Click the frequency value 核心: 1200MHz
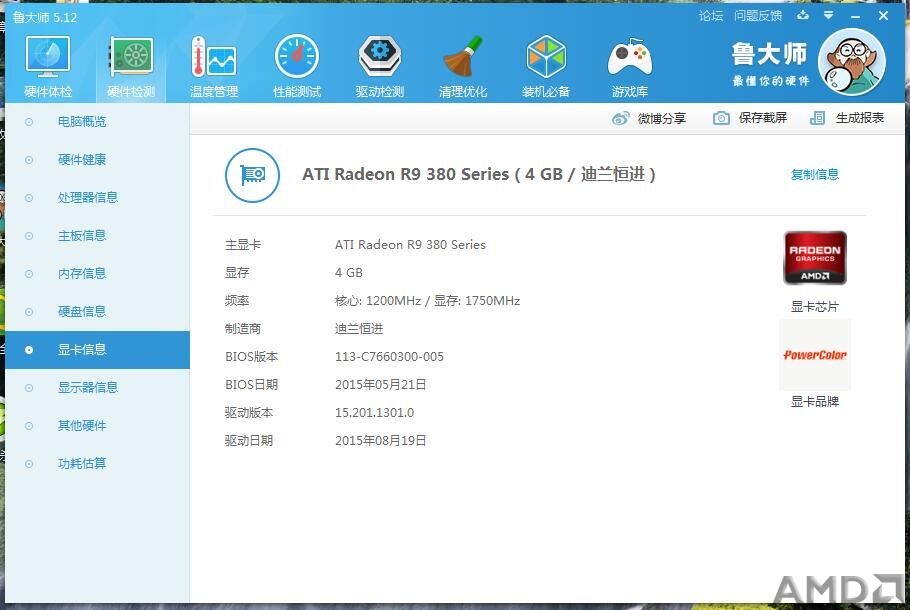The image size is (910, 610). pyautogui.click(x=378, y=301)
